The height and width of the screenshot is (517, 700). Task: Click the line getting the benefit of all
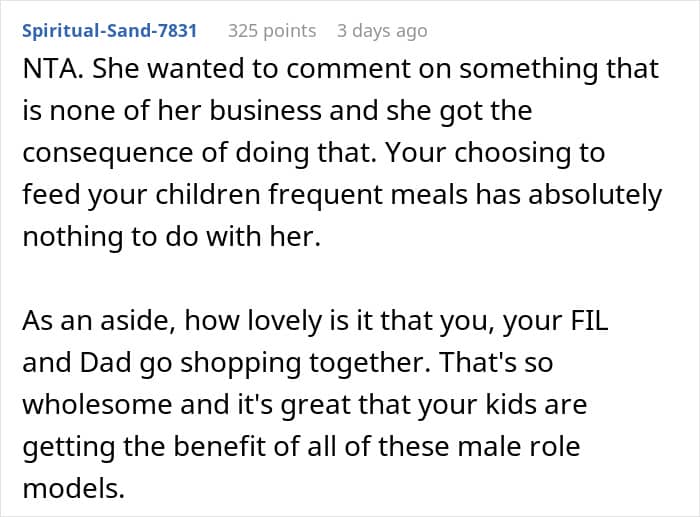pos(301,446)
